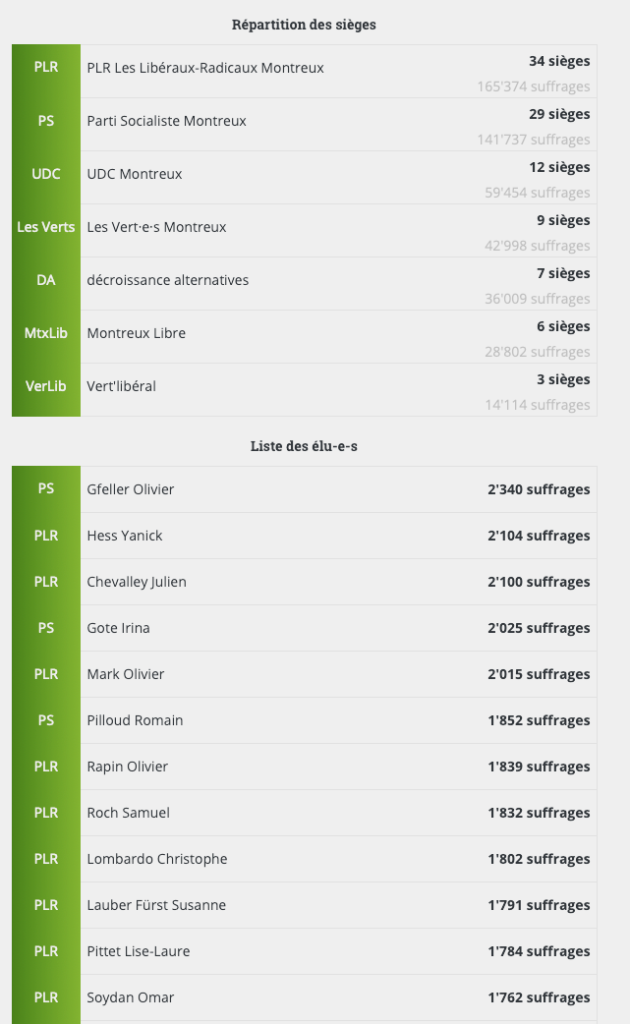
Task: Select the décroissance alternatives party name
Action: coord(167,280)
